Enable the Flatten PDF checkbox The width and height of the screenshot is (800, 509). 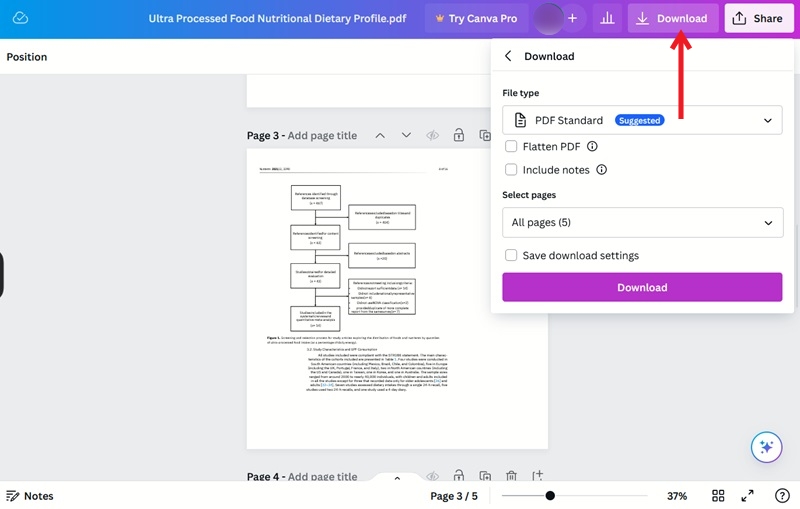511,146
